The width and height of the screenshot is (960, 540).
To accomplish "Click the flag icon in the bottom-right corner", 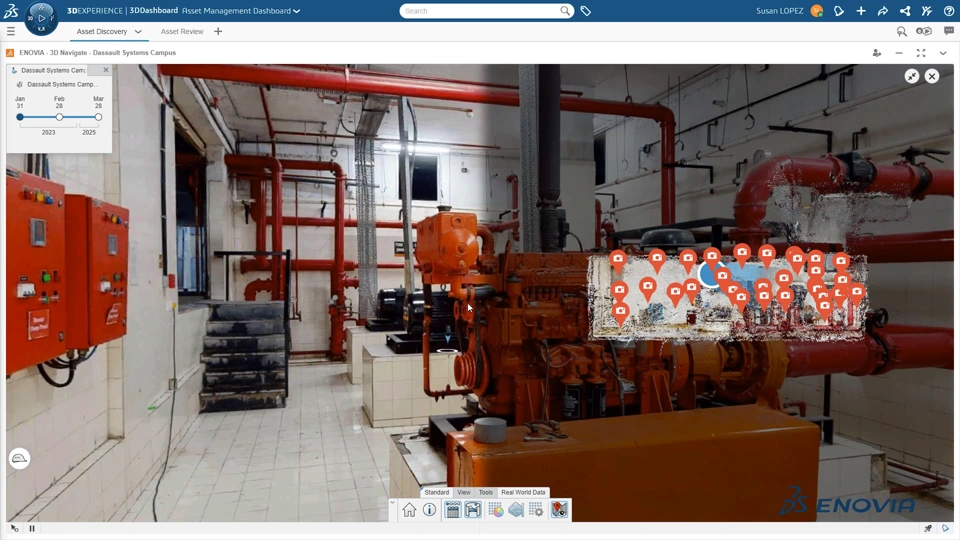I will click(945, 528).
